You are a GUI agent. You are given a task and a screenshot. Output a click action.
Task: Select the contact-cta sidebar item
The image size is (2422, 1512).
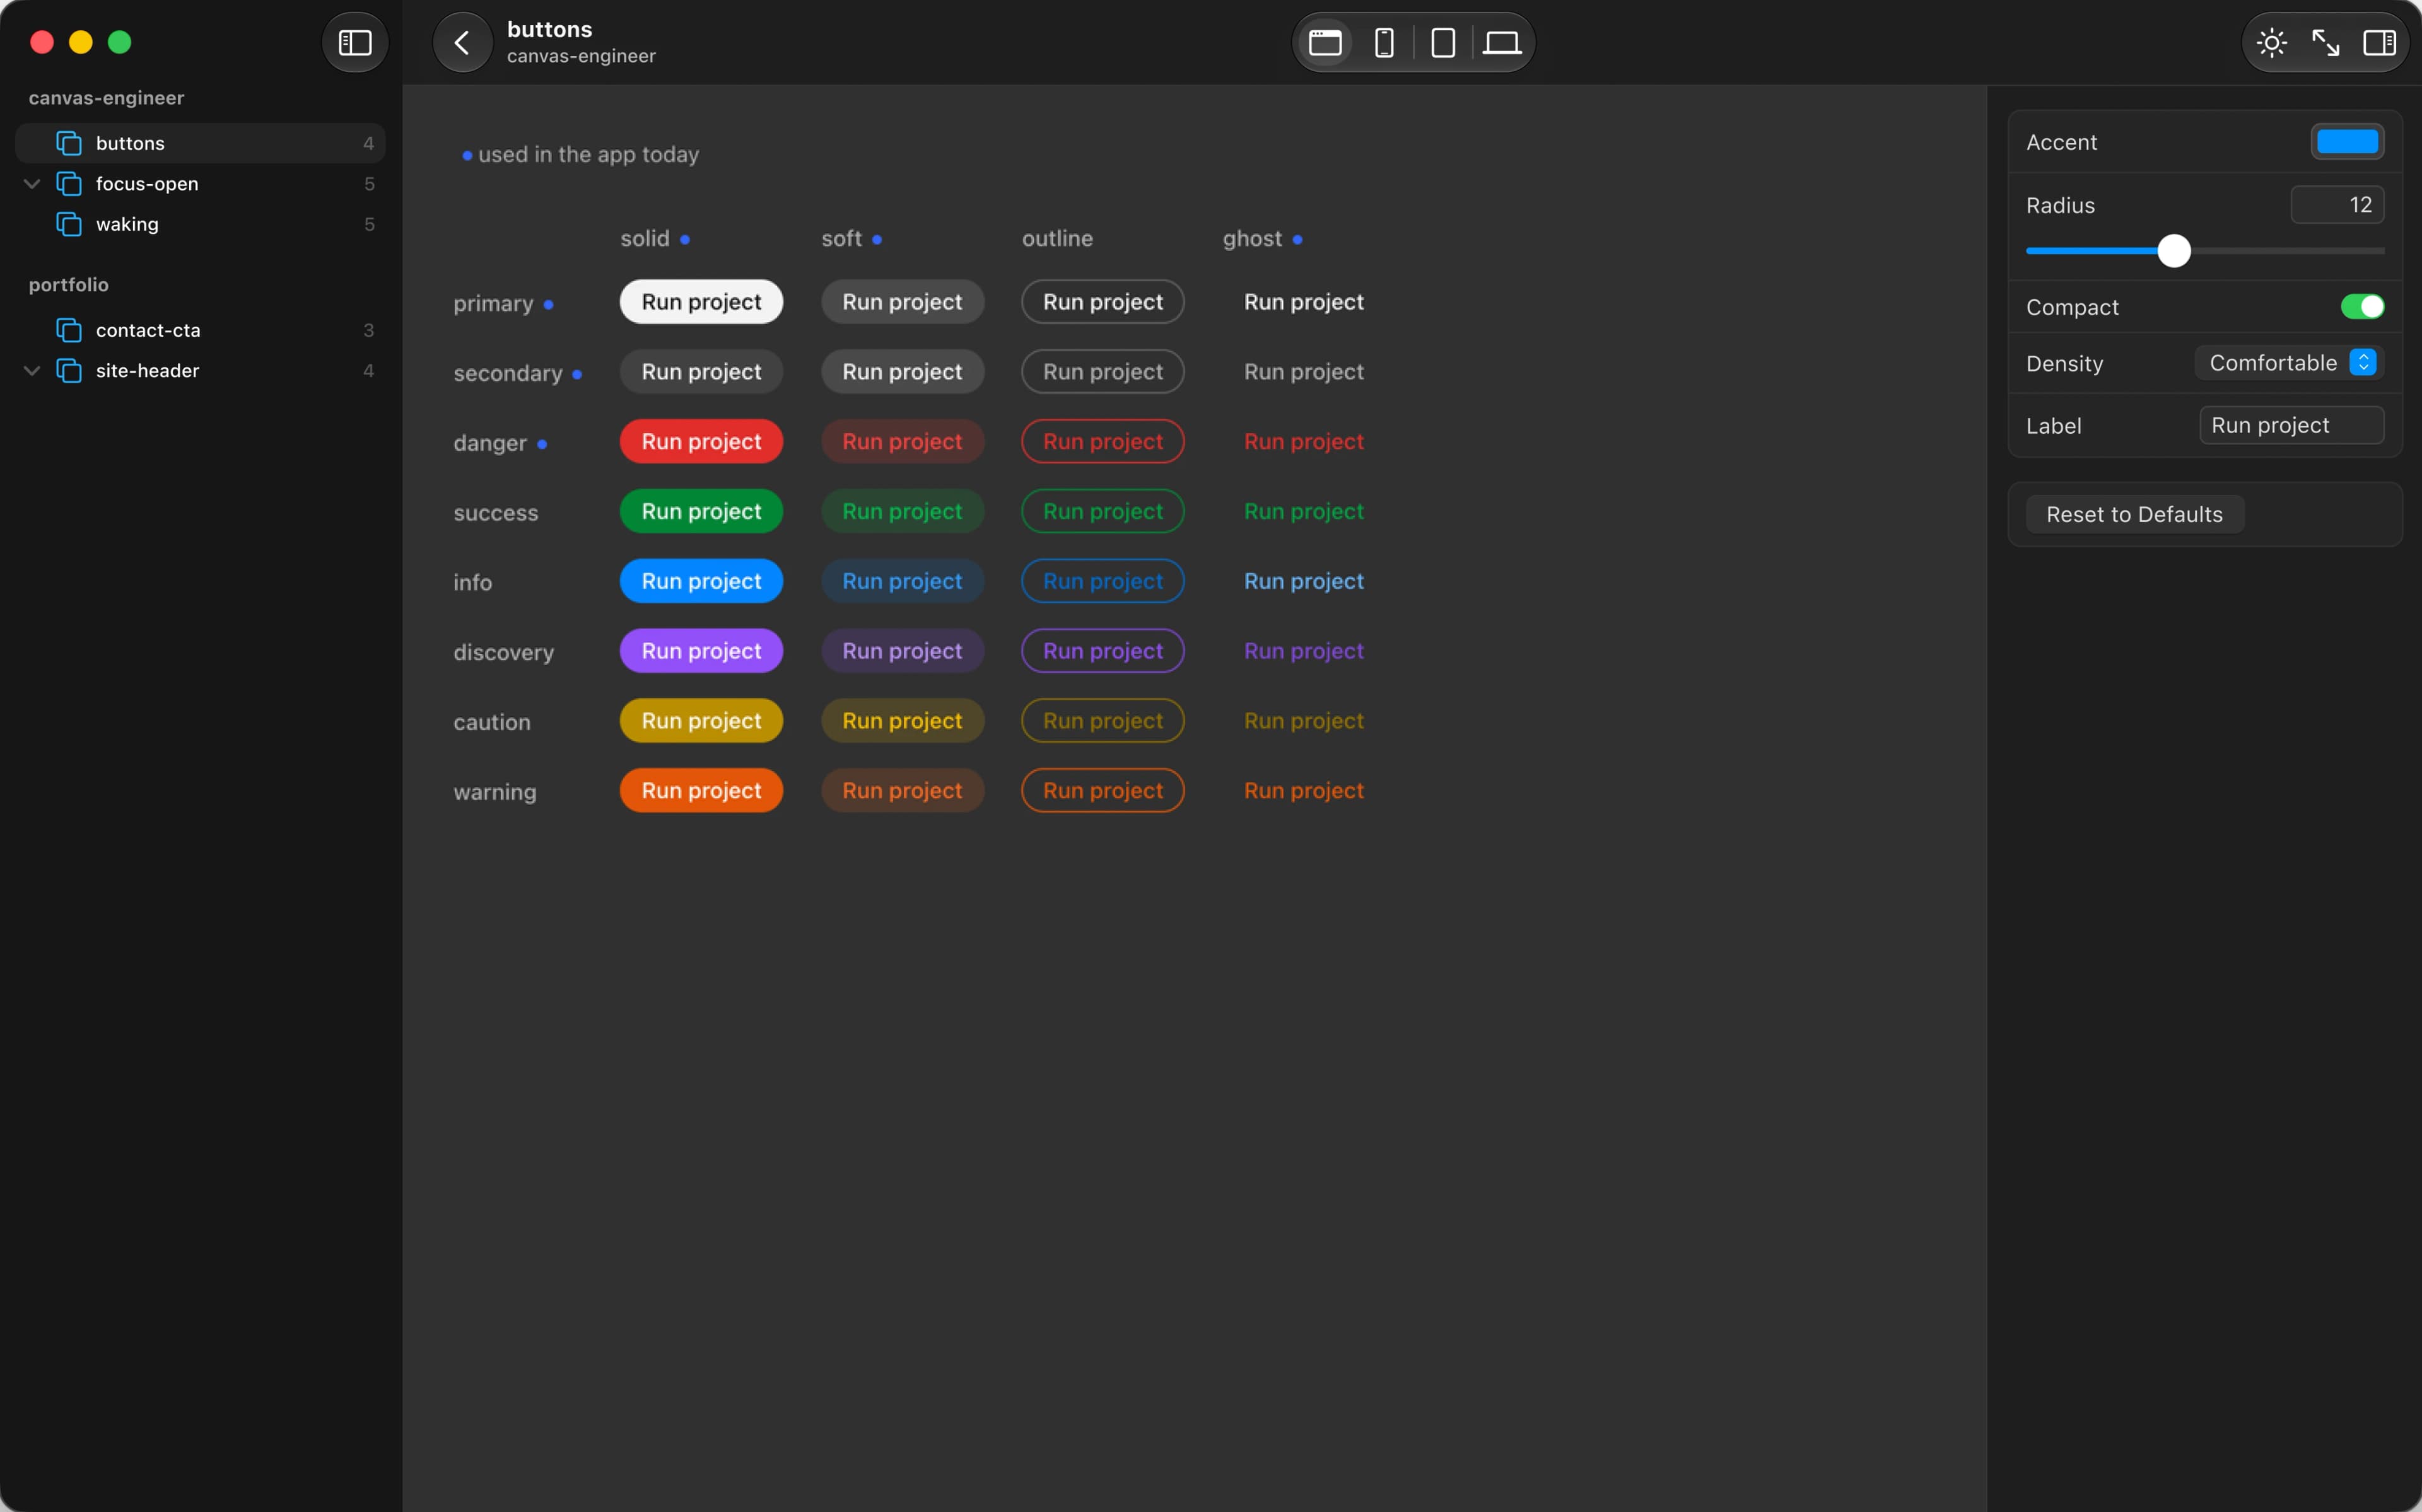tap(200, 330)
